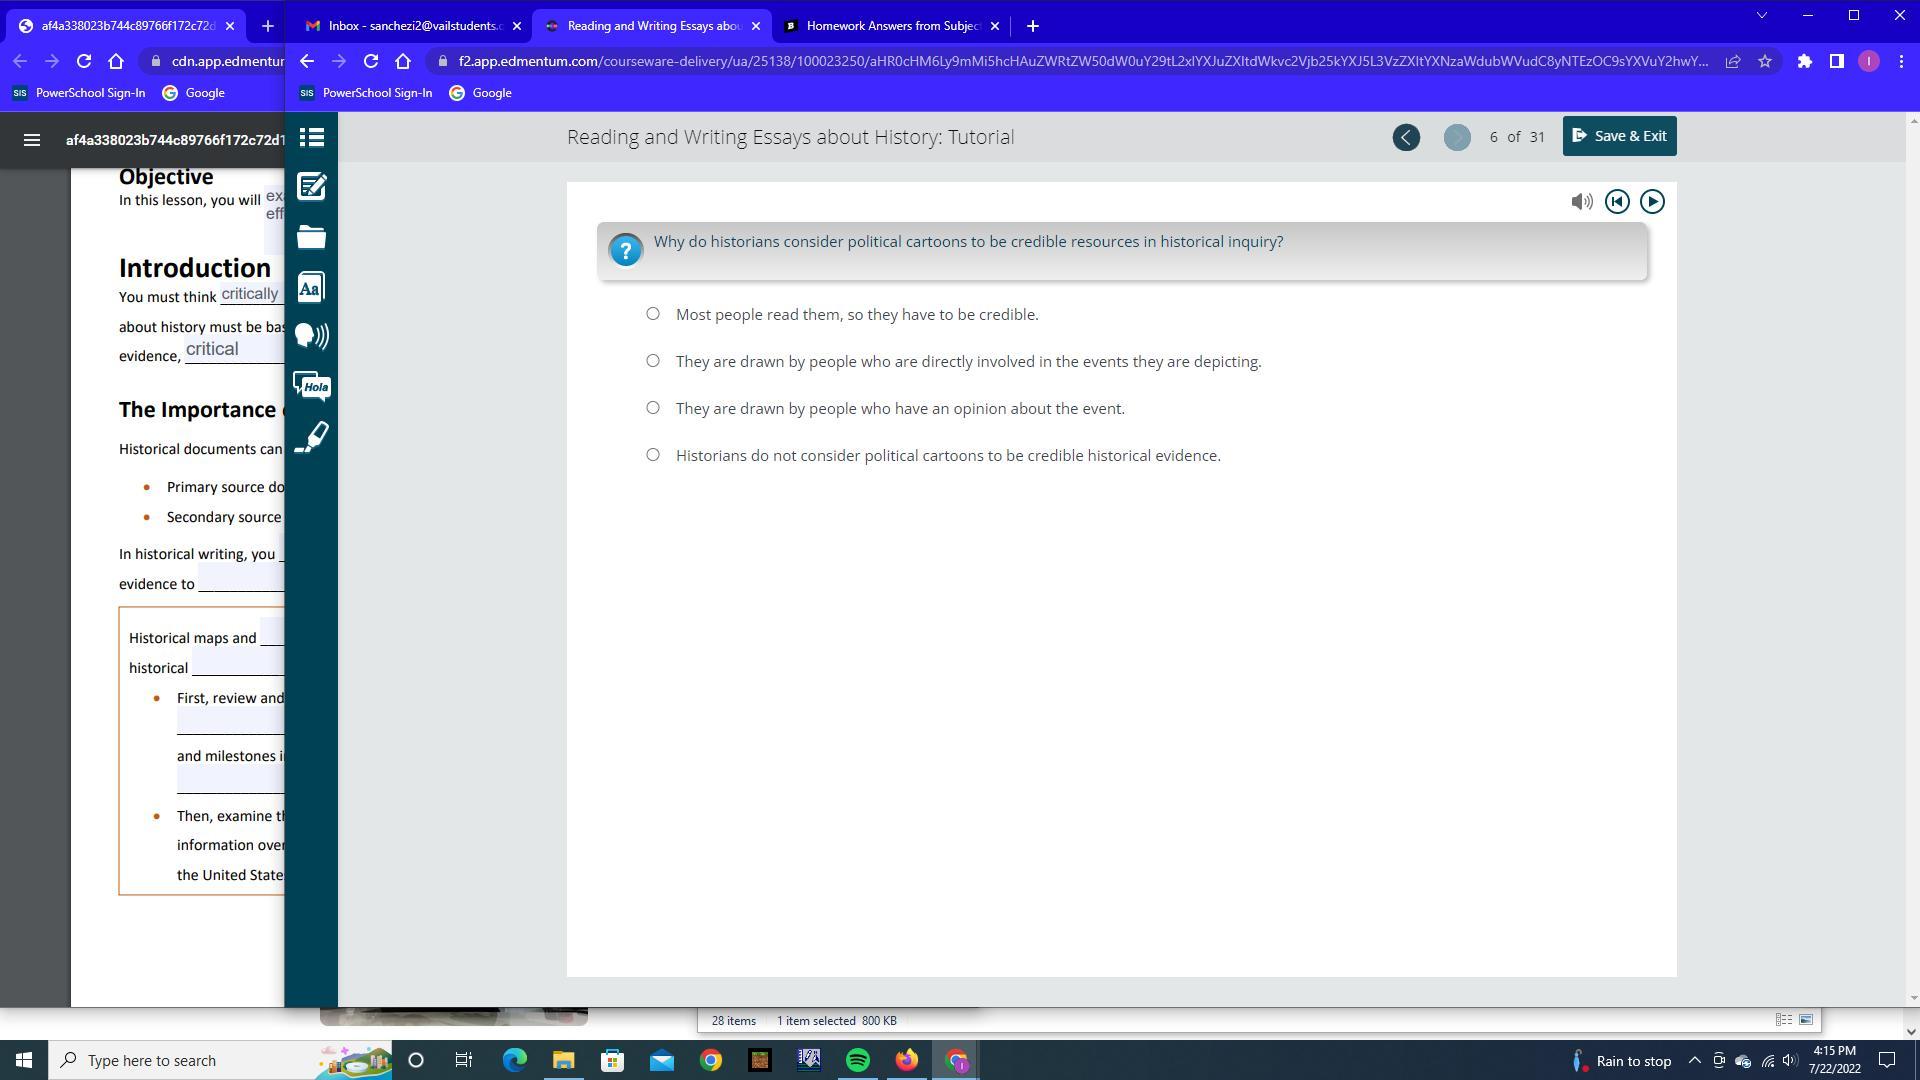The height and width of the screenshot is (1080, 1920).
Task: Open the notebook pencil tool in sidebar
Action: [311, 187]
